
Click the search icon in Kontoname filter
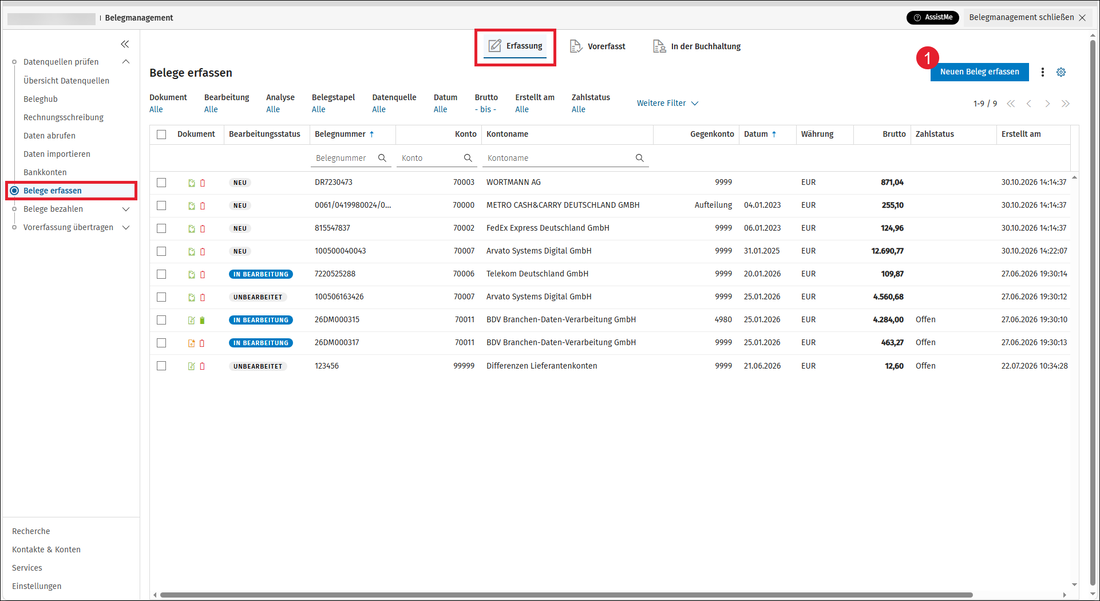pyautogui.click(x=640, y=158)
